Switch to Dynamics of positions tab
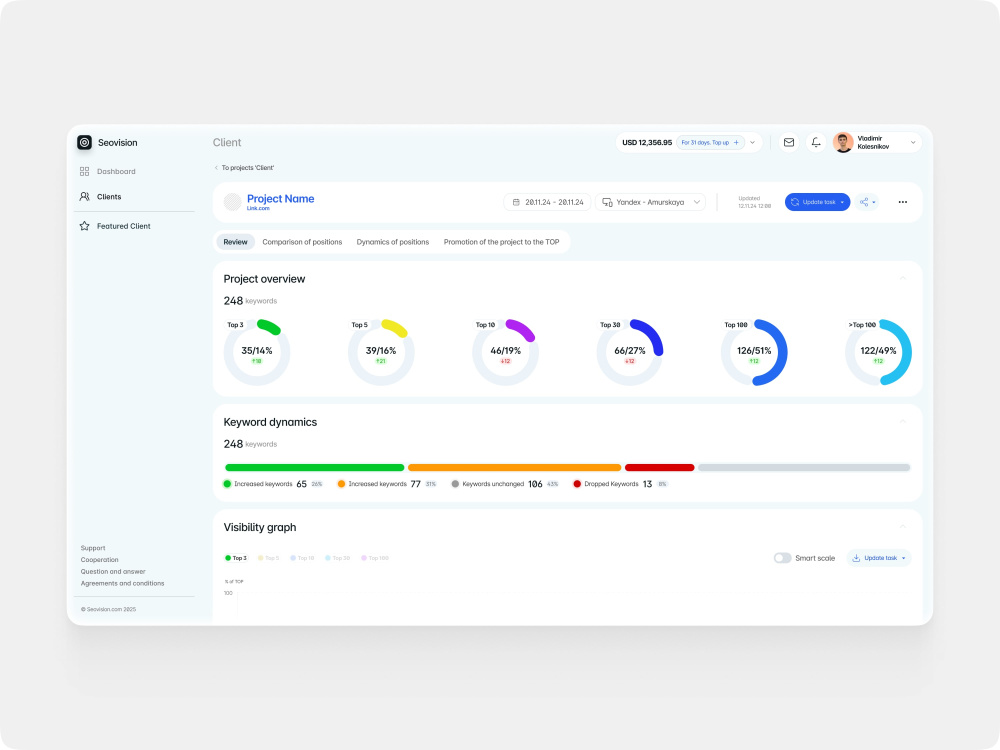The width and height of the screenshot is (1000, 750). coord(393,242)
